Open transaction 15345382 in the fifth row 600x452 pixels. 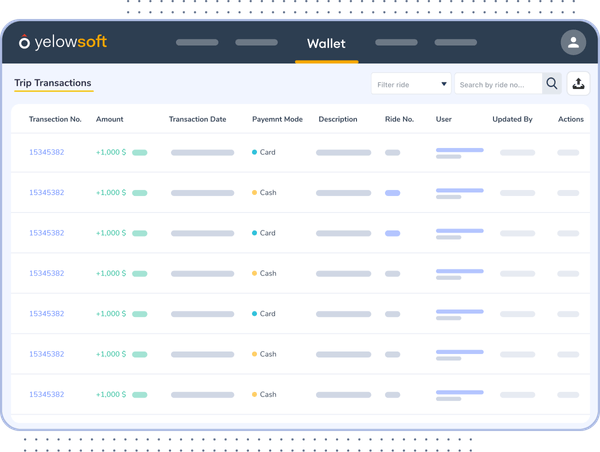[x=47, y=314]
